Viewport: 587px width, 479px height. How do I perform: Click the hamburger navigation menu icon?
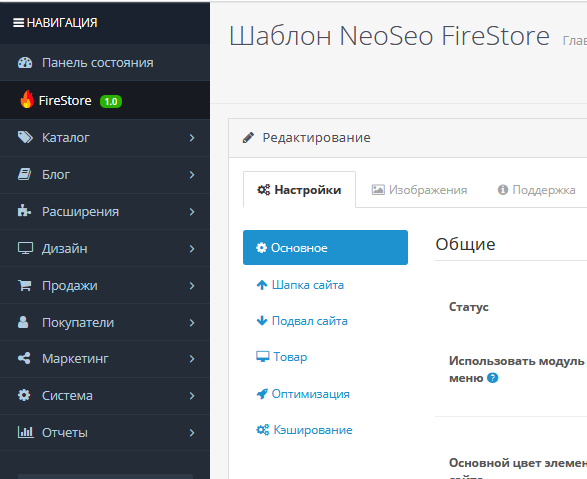point(18,23)
